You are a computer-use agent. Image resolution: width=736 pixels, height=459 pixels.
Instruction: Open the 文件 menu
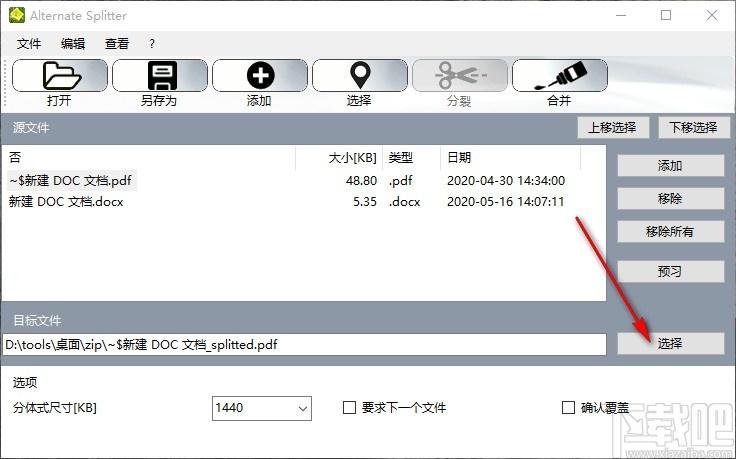pos(29,44)
